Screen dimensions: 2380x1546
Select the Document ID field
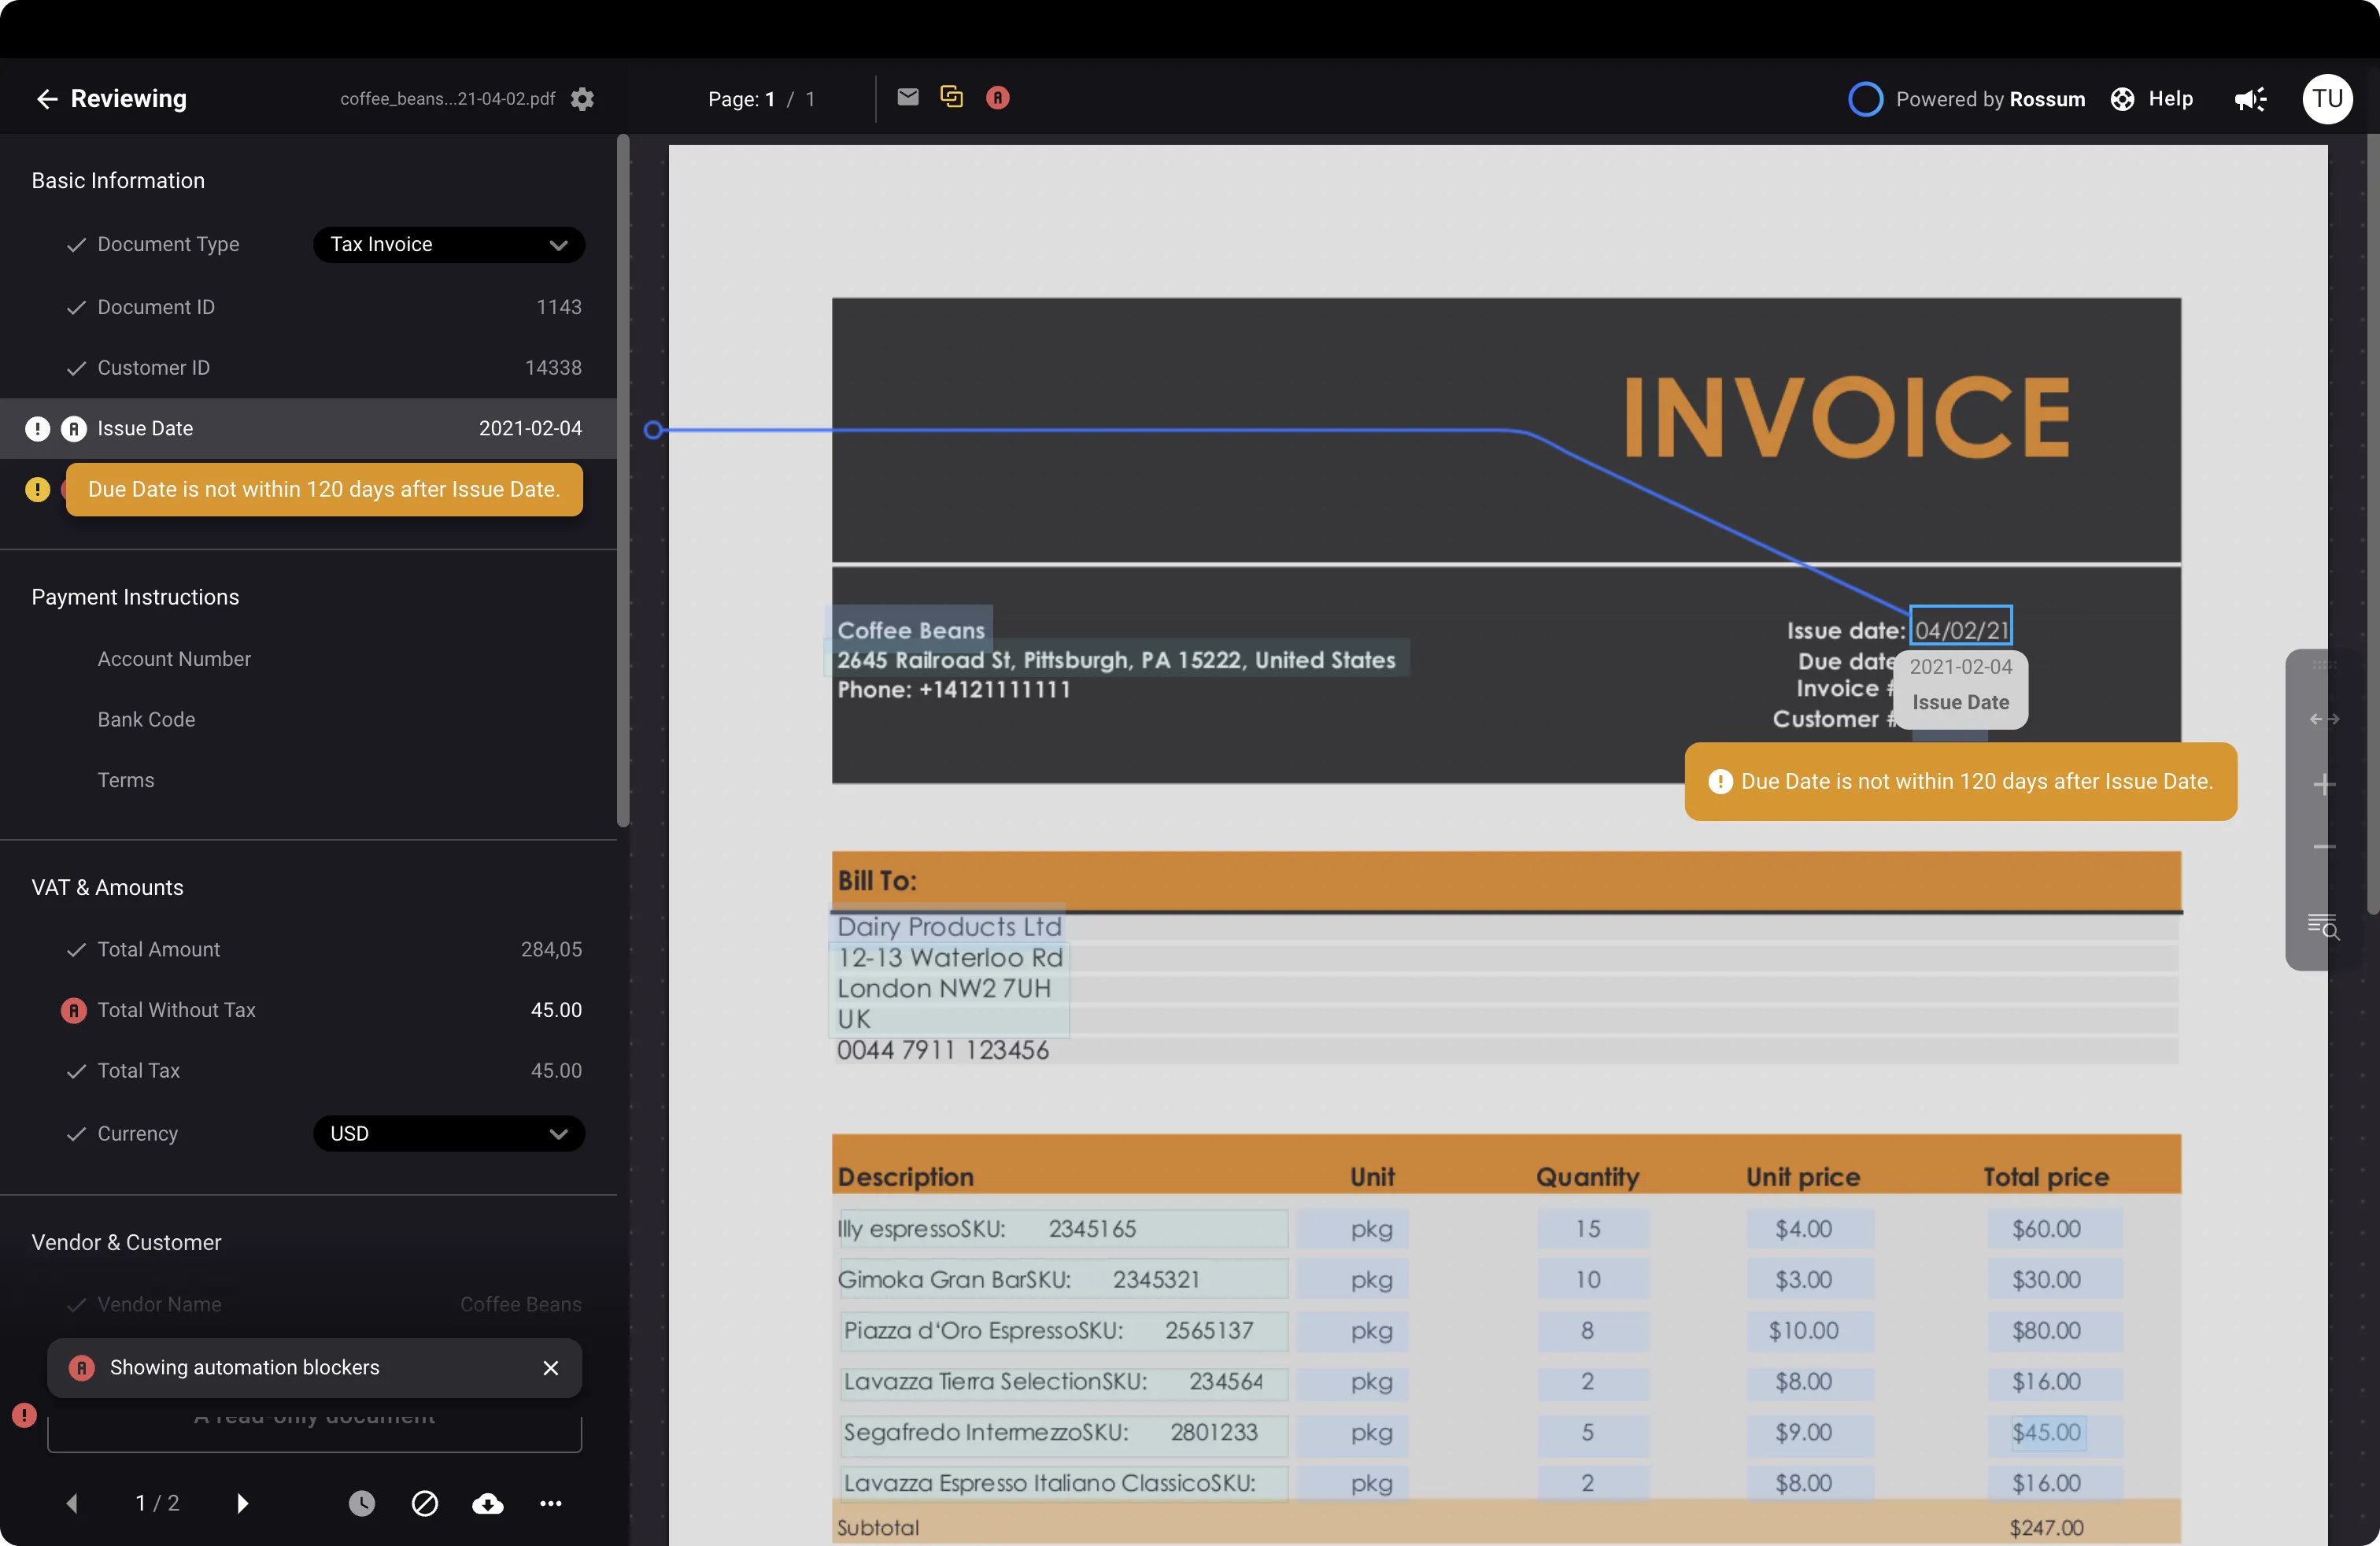click(308, 307)
